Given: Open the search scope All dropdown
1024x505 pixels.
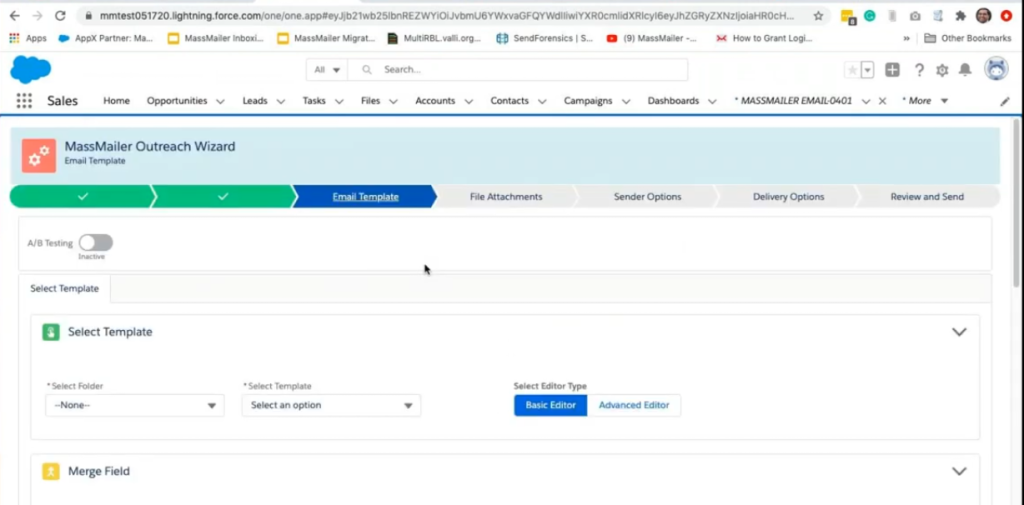Looking at the screenshot, I should click(327, 70).
